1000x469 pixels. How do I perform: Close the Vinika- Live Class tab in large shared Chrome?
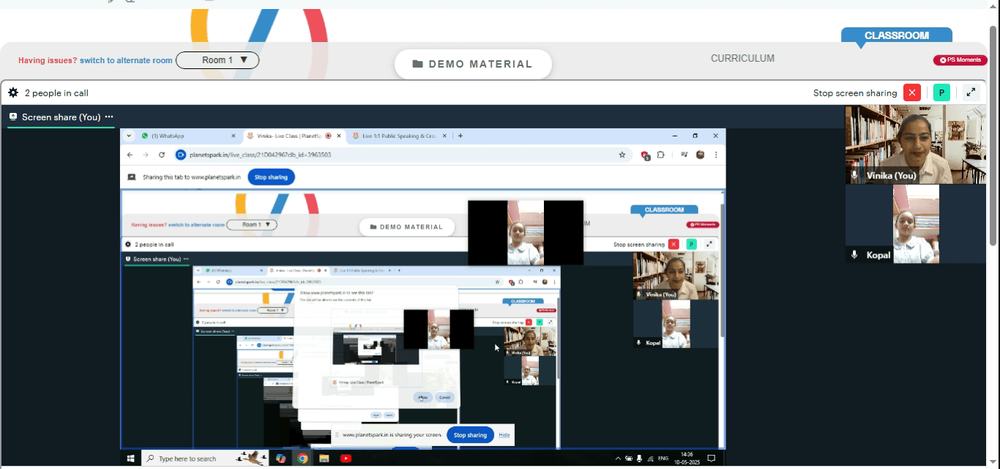click(x=339, y=136)
